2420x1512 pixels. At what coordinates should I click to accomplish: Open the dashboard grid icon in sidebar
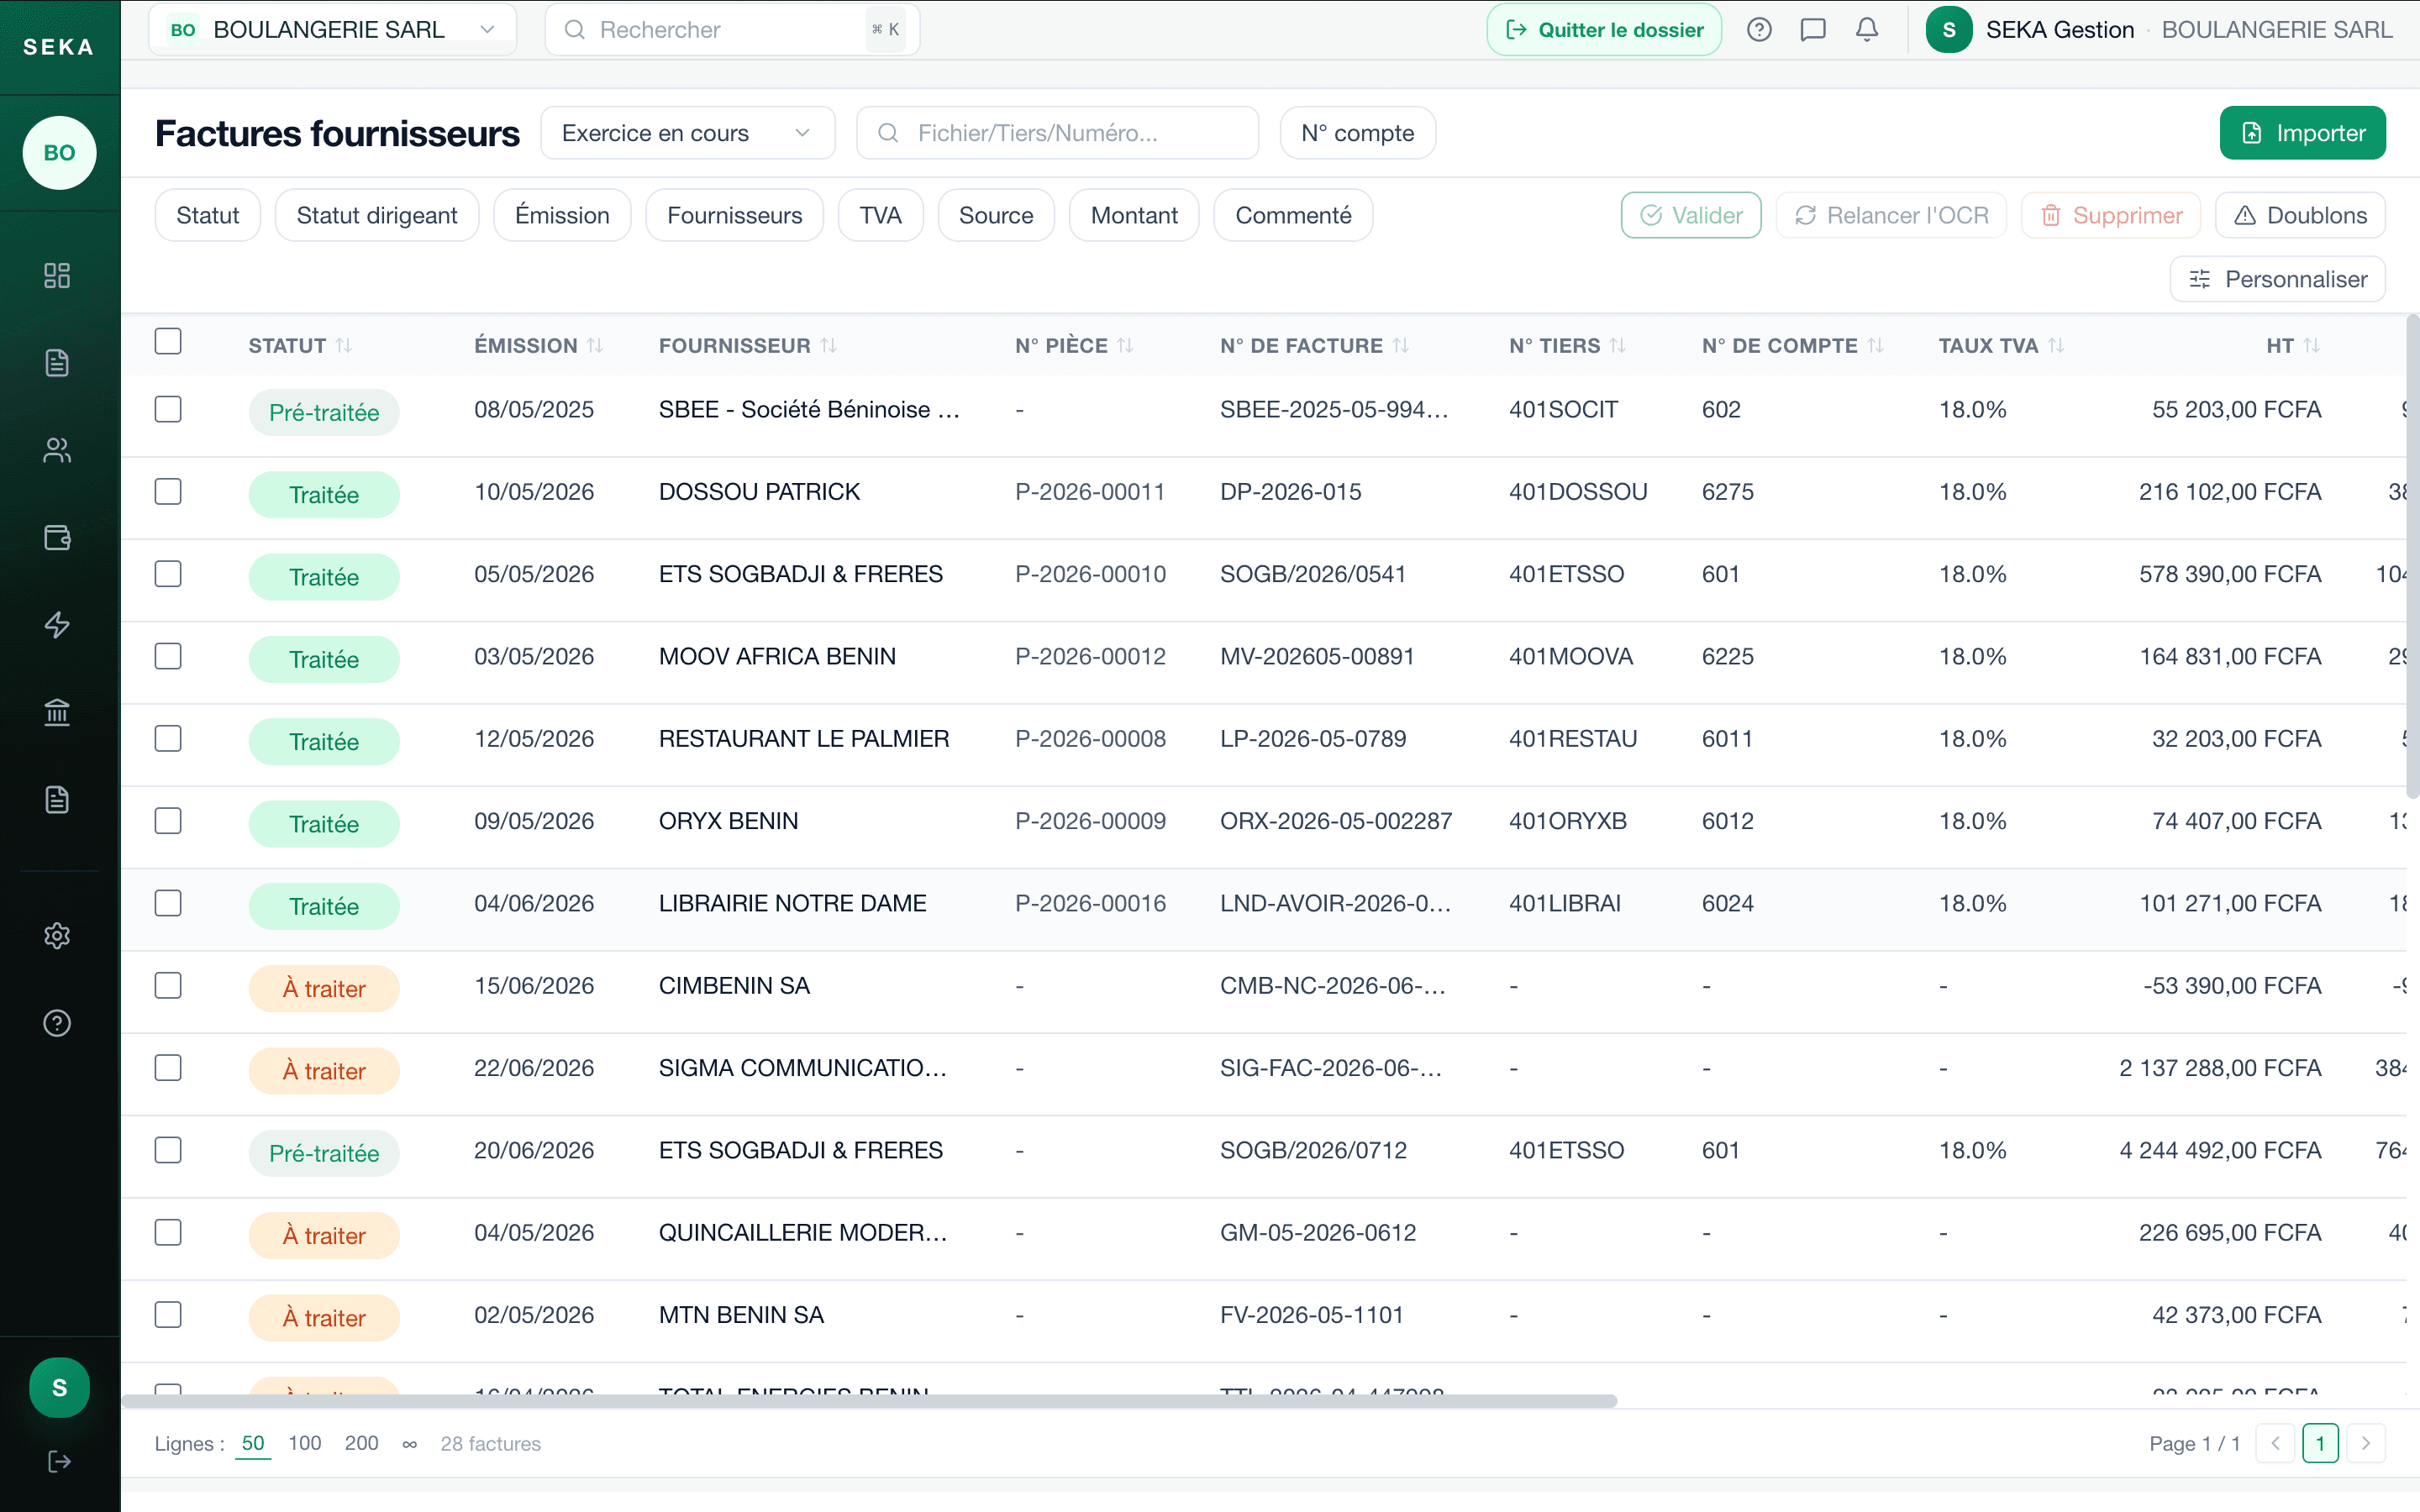[x=57, y=276]
